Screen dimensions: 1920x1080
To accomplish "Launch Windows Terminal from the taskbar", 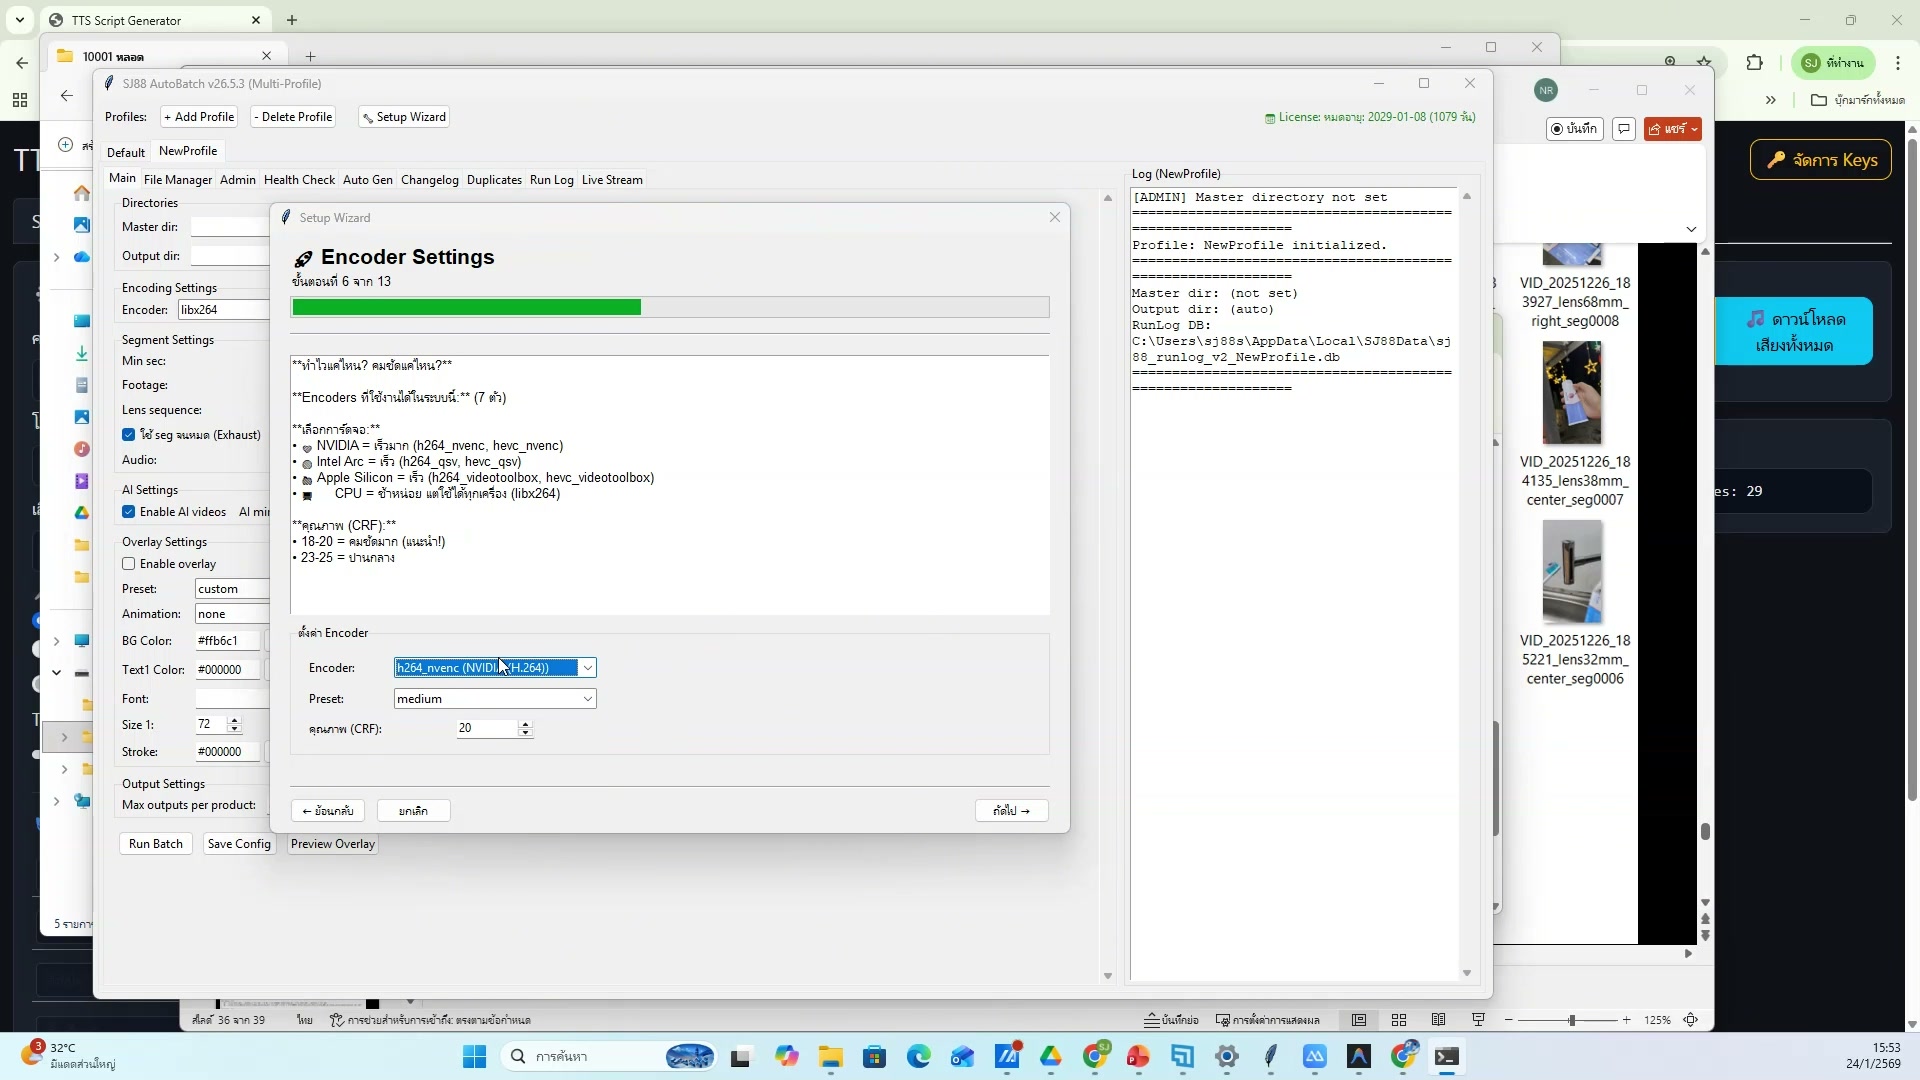I will coord(1449,1056).
